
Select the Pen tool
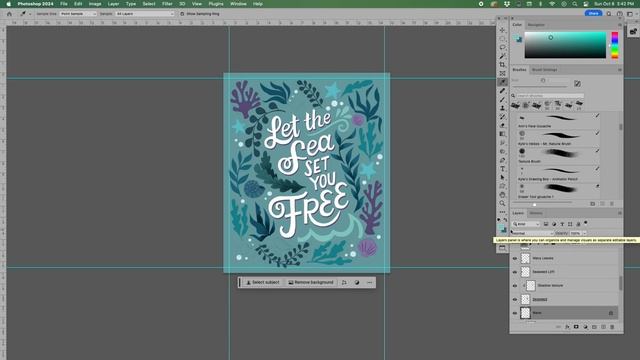tap(502, 160)
